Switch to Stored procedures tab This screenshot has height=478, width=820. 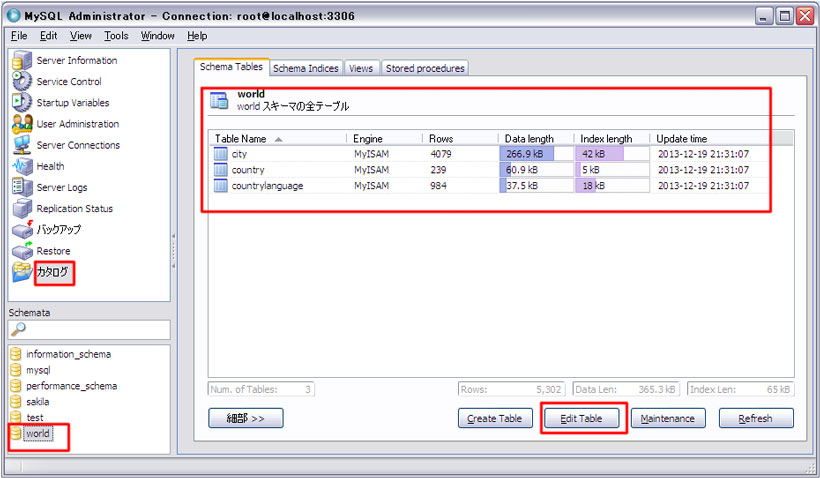(425, 68)
